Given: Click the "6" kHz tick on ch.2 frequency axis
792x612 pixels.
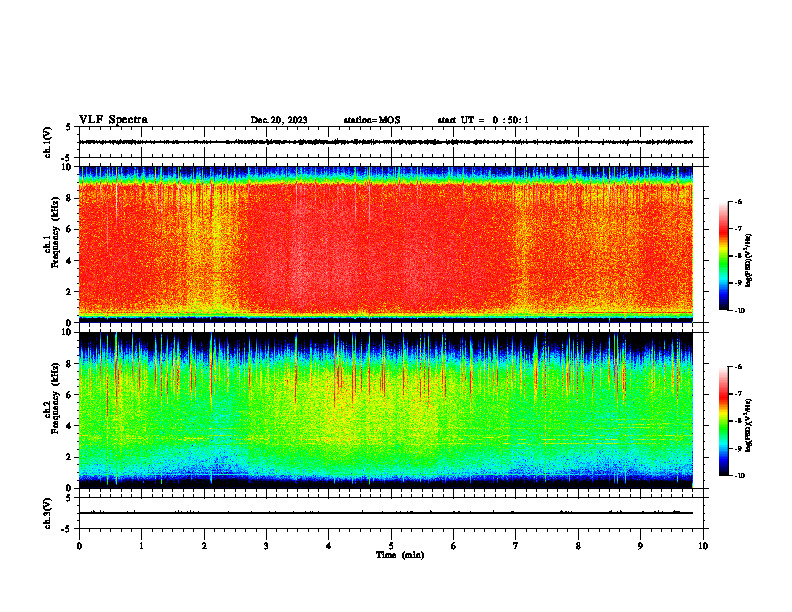Looking at the screenshot, I should coord(70,395).
